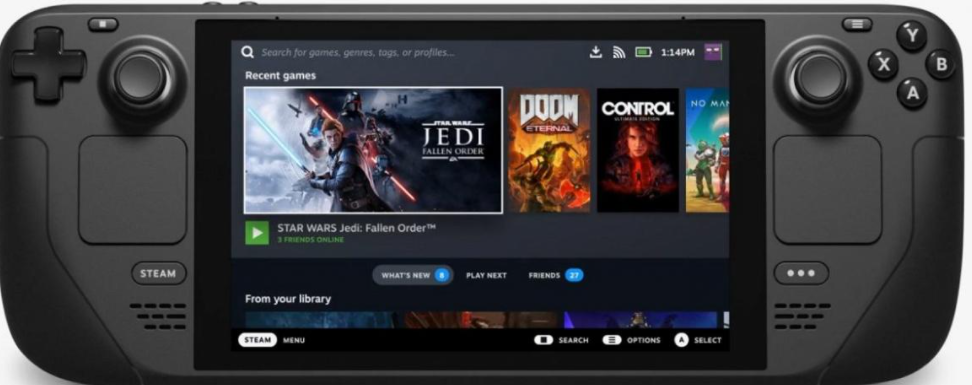Select the Control Ultimate Edition cover
This screenshot has width=972, height=385.
click(x=638, y=150)
